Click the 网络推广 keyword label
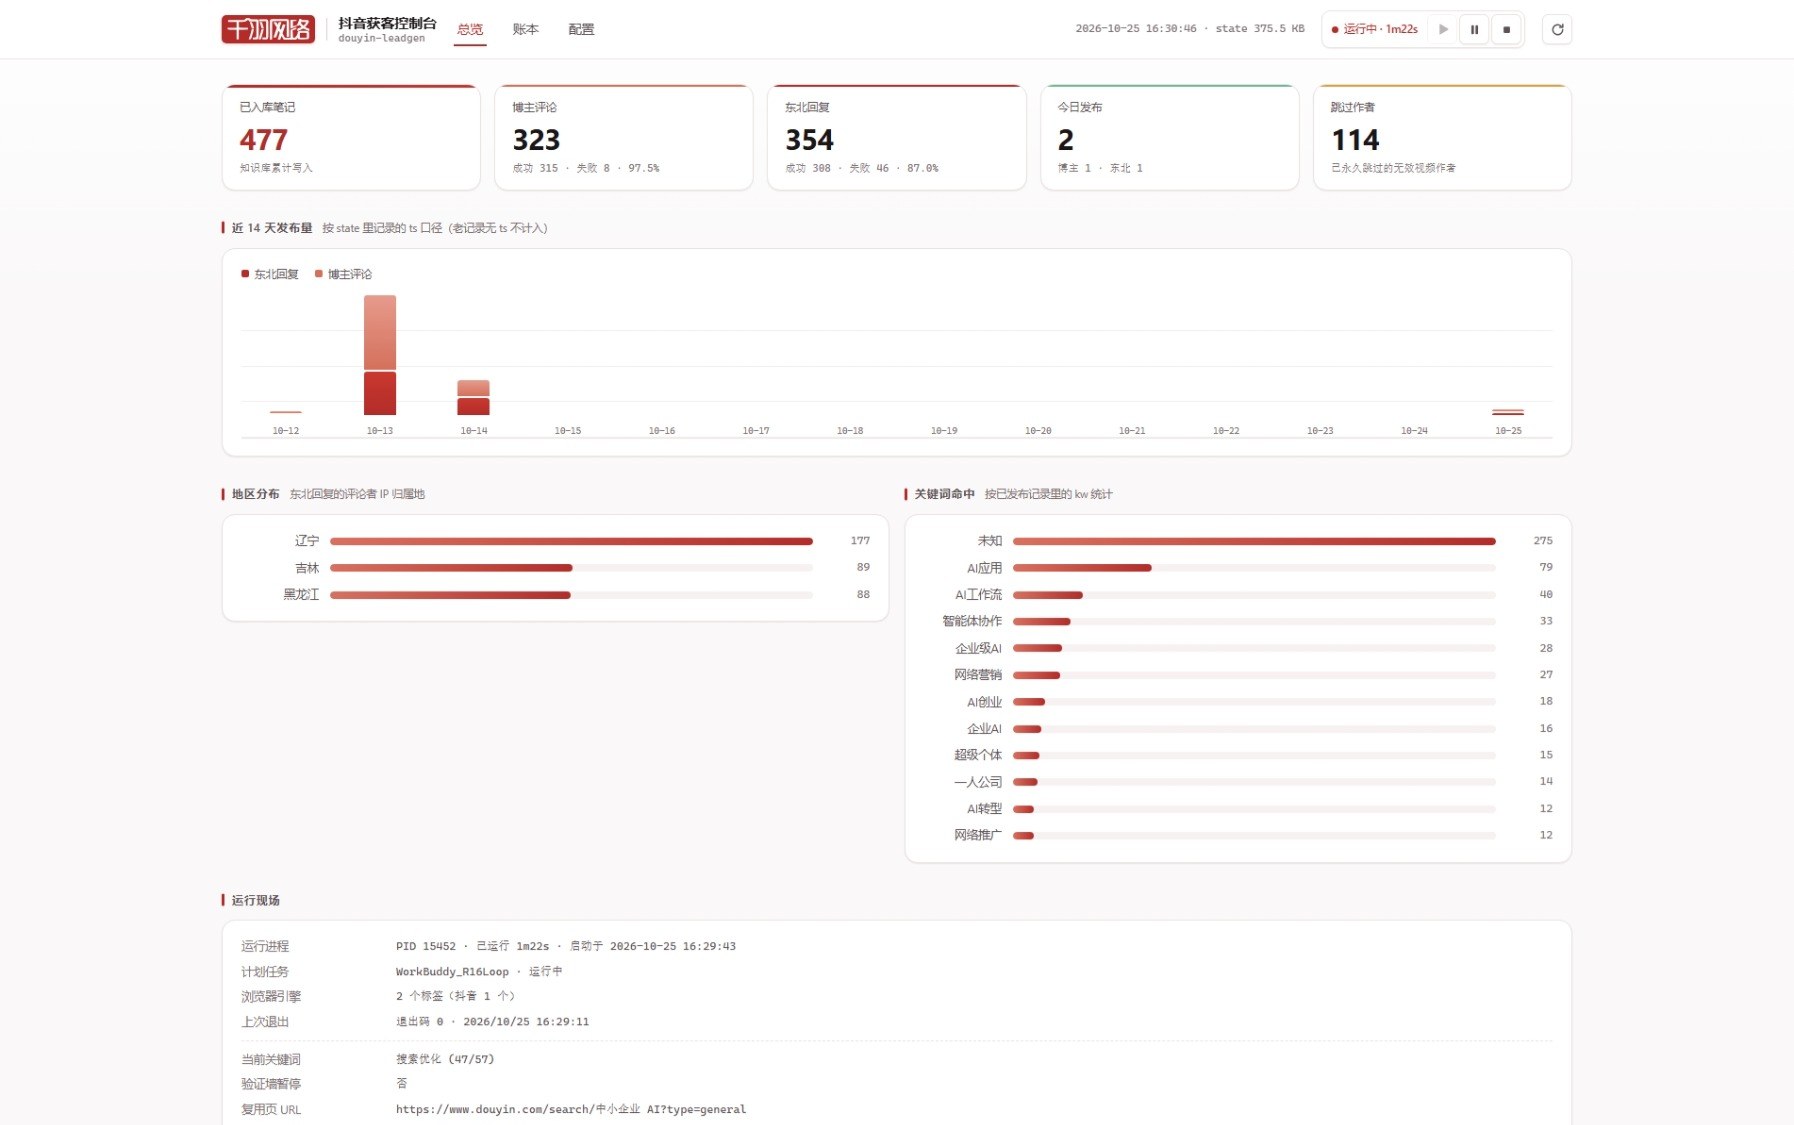Screen dimensions: 1794x1125 click(x=978, y=835)
